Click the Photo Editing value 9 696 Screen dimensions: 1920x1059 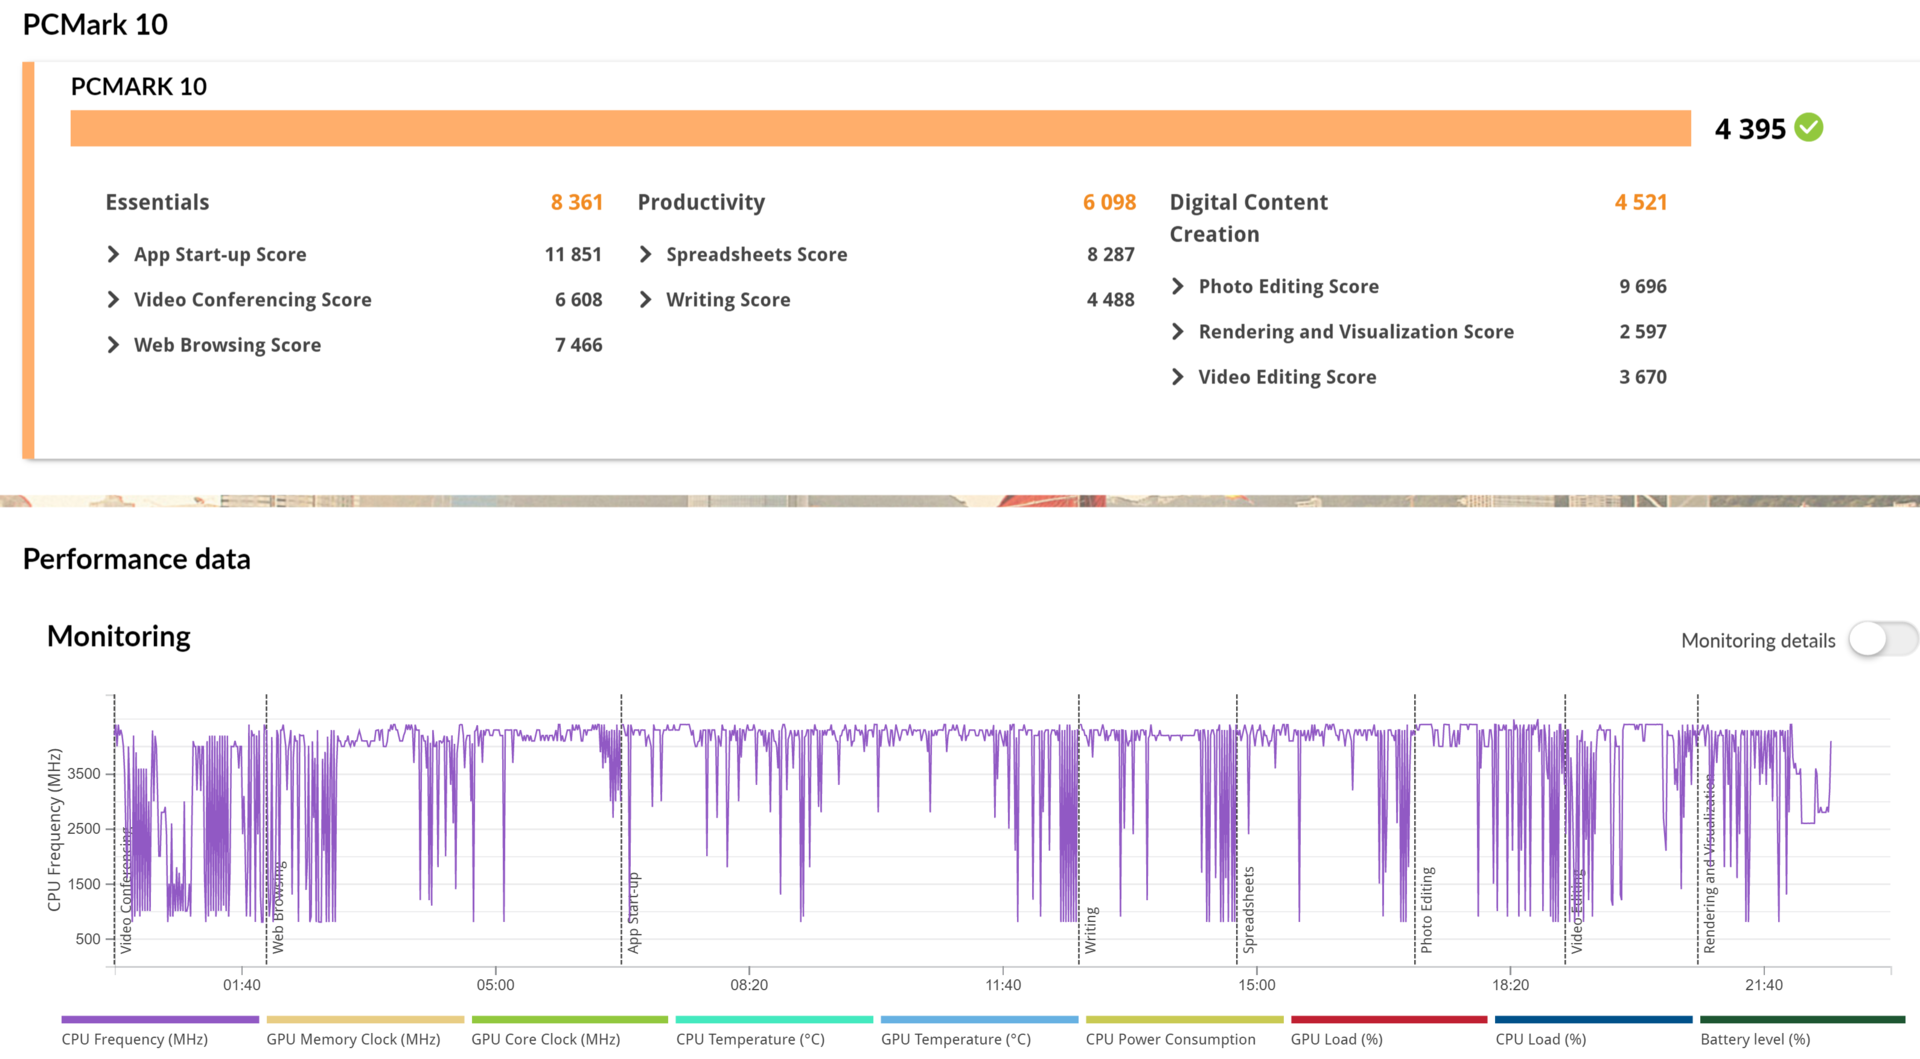[1643, 287]
